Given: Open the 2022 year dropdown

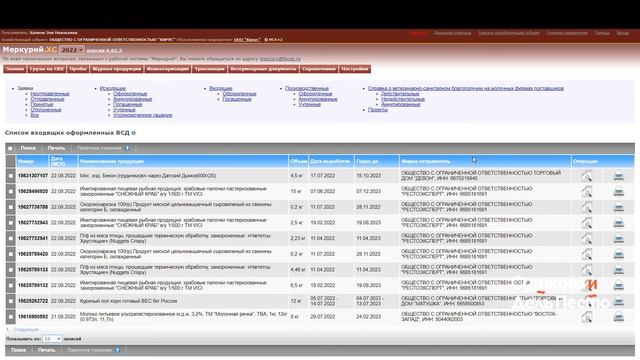Looking at the screenshot, I should click(72, 50).
